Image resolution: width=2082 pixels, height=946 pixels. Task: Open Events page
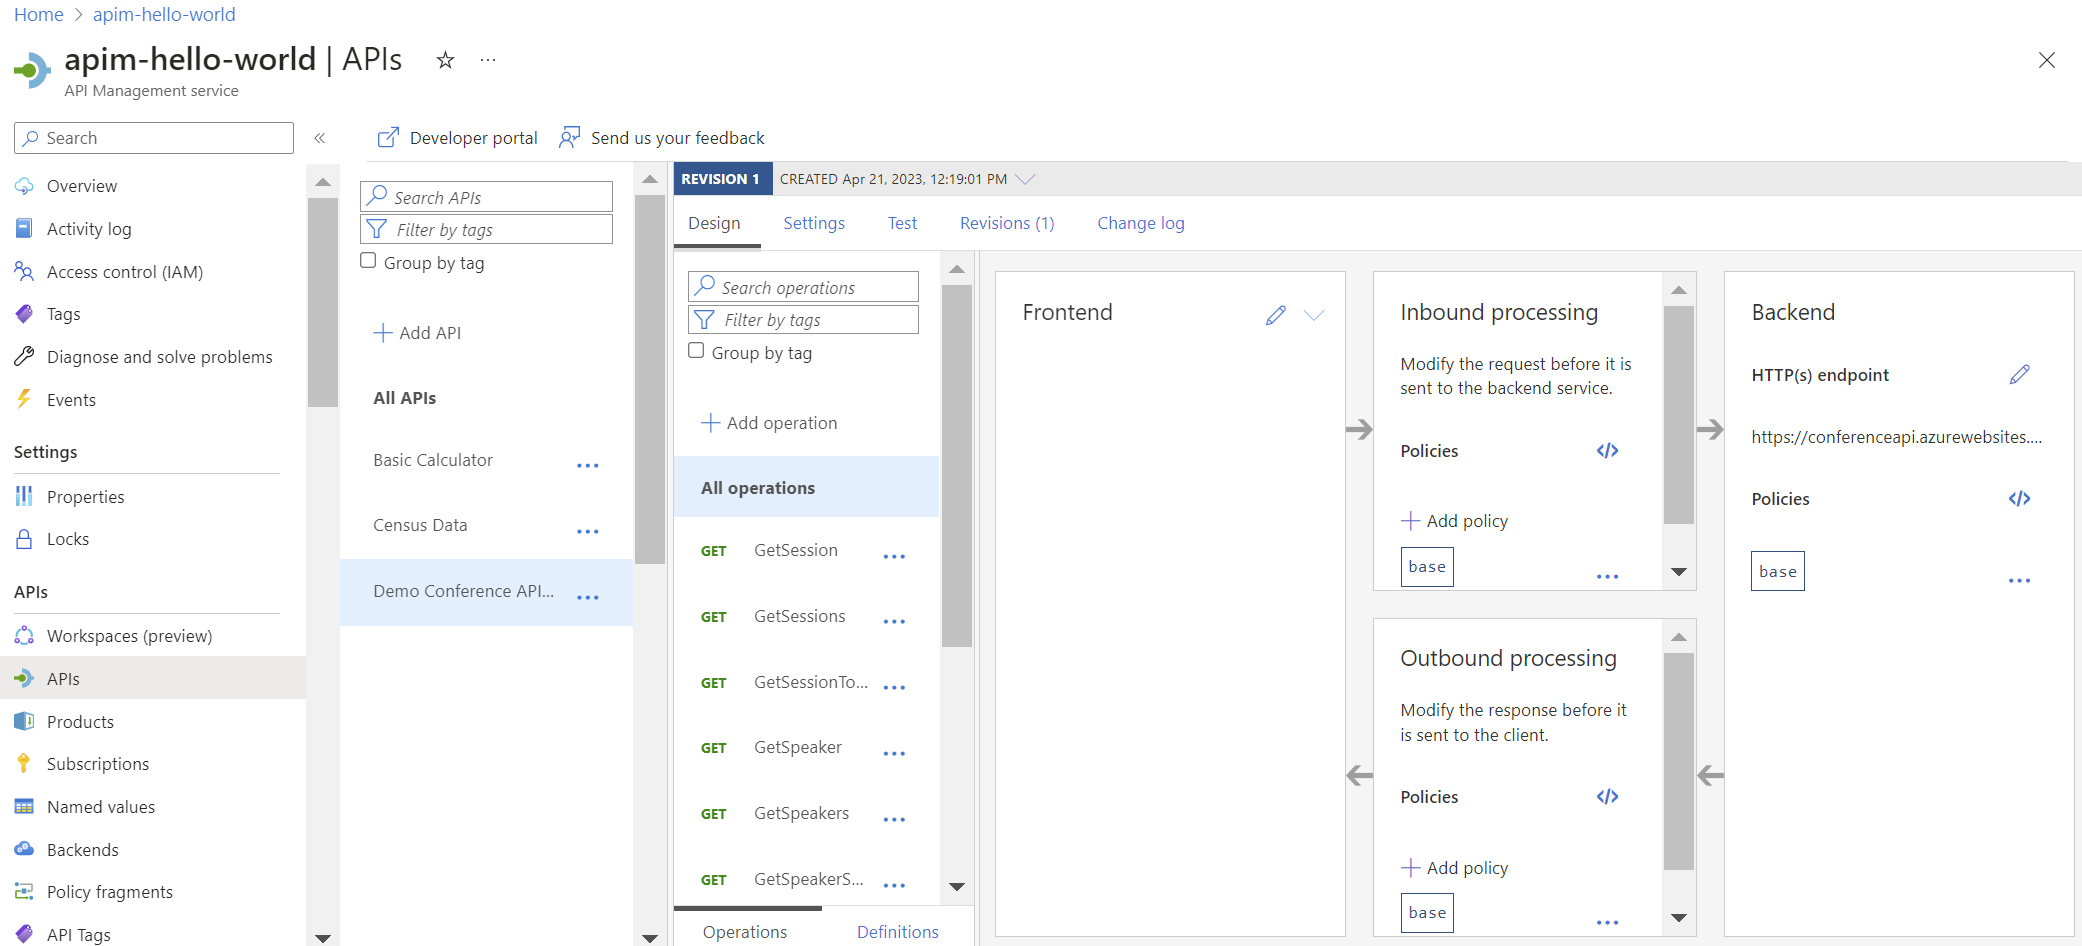click(x=71, y=400)
